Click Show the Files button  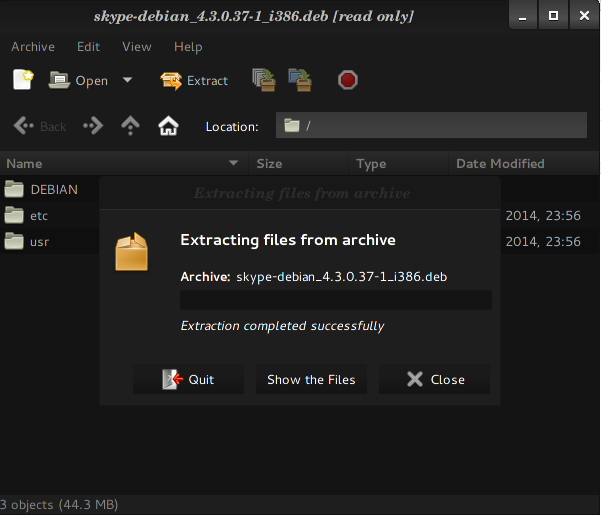(x=311, y=379)
